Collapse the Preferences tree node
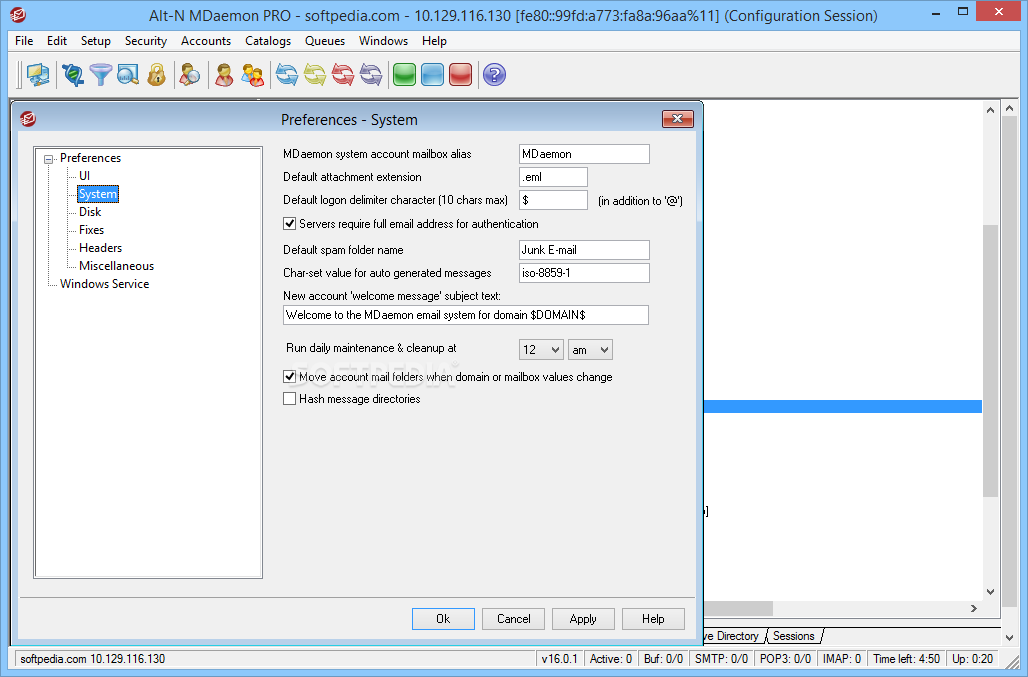Viewport: 1028px width, 677px height. [x=49, y=159]
